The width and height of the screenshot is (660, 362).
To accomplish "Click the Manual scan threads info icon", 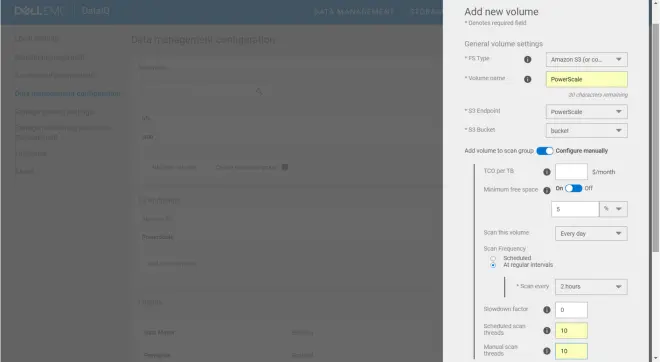I will (547, 351).
